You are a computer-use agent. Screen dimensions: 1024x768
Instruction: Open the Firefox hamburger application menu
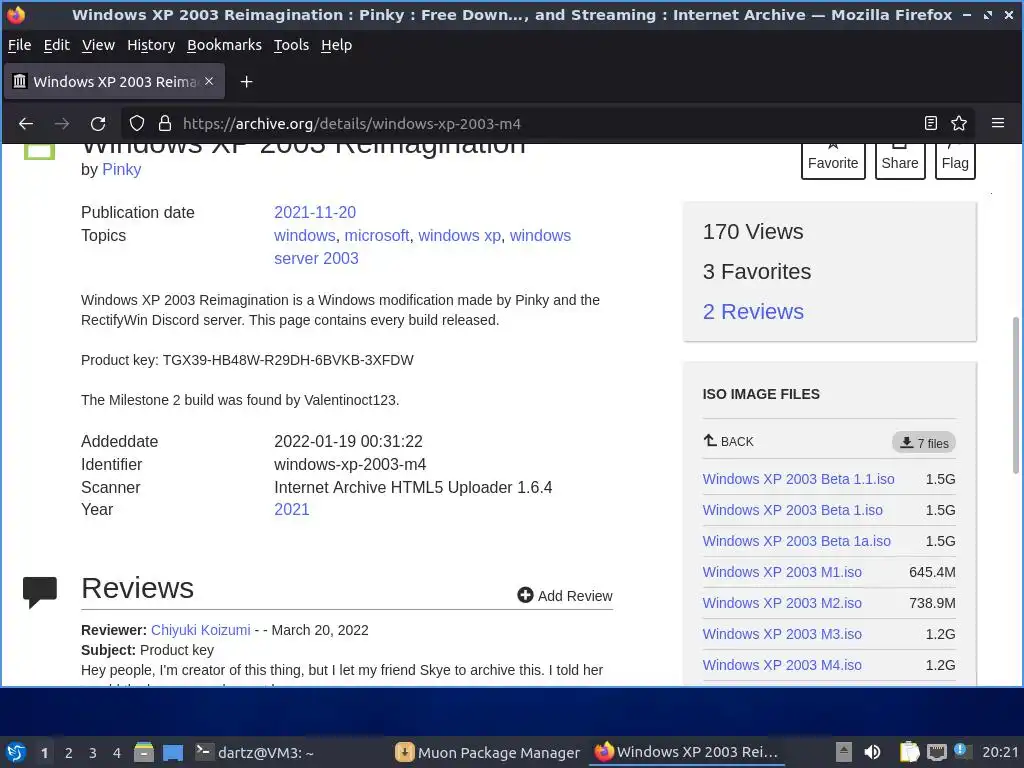997,123
